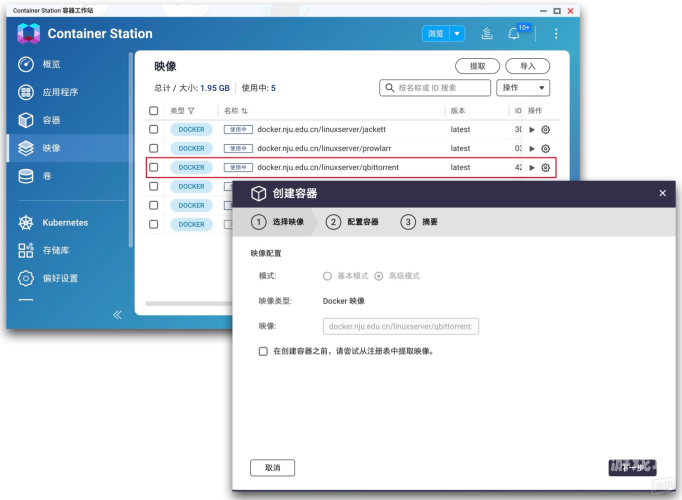
Task: Click the horizontal scrollbar under image table
Action: tap(189, 303)
